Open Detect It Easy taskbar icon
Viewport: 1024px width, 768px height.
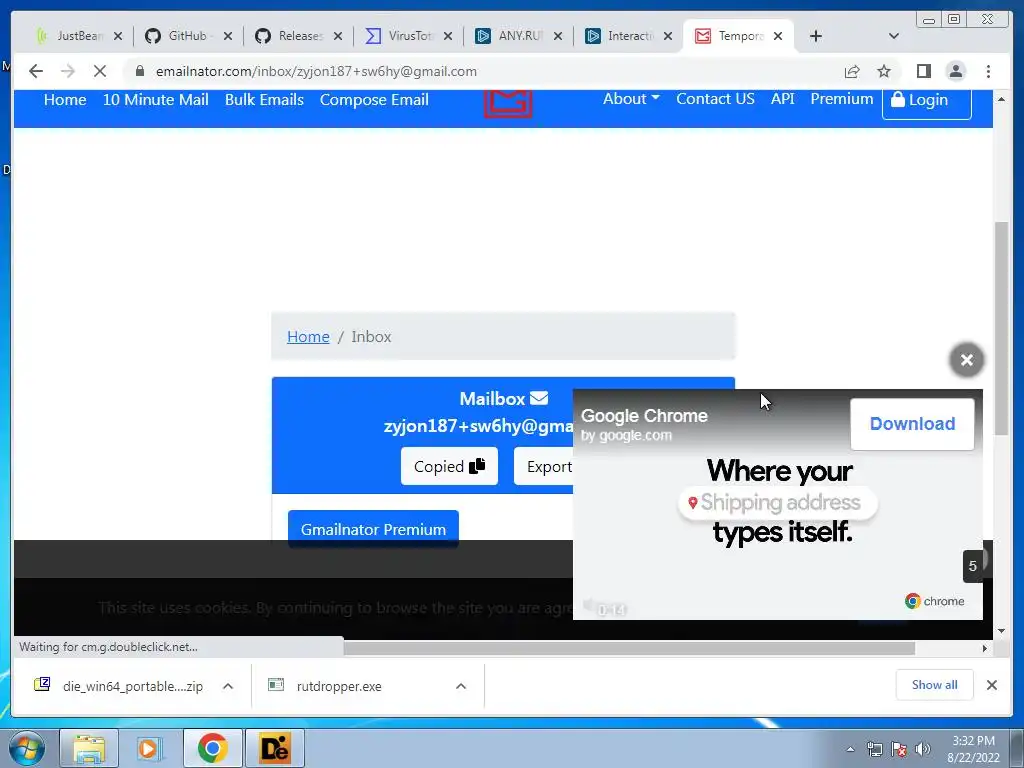[x=274, y=748]
